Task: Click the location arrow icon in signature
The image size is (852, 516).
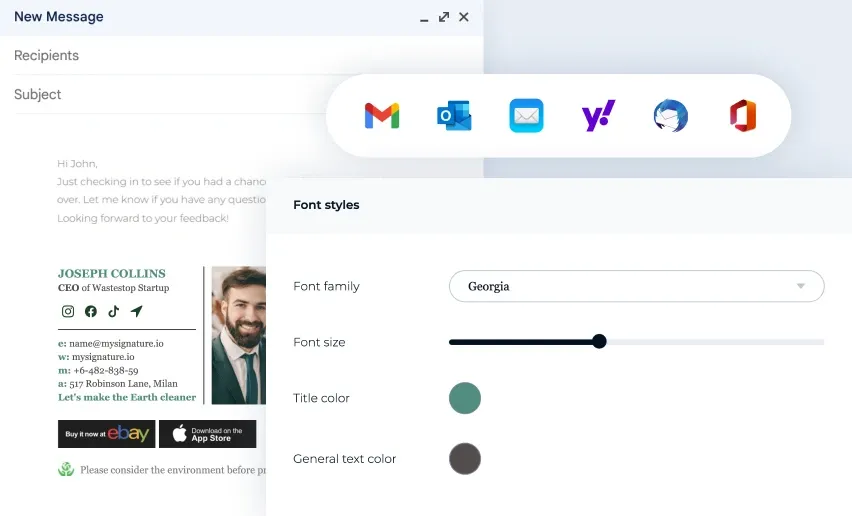Action: click(136, 311)
